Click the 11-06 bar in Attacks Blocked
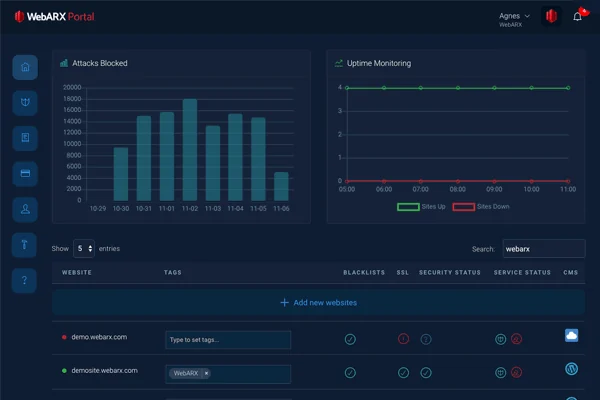This screenshot has height=400, width=600. (281, 186)
